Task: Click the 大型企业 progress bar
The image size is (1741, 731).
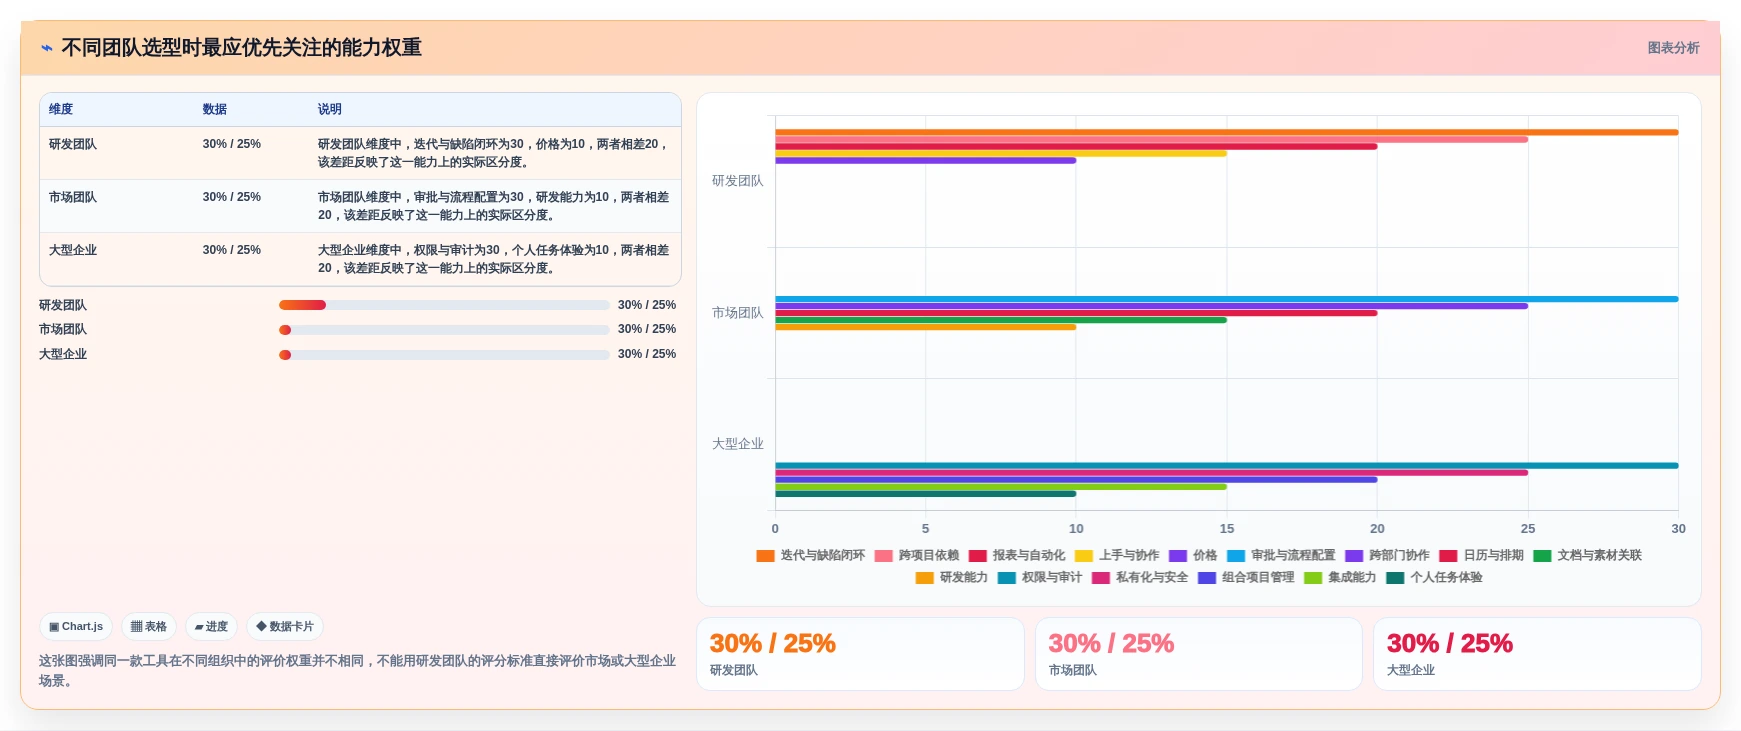Action: [444, 355]
